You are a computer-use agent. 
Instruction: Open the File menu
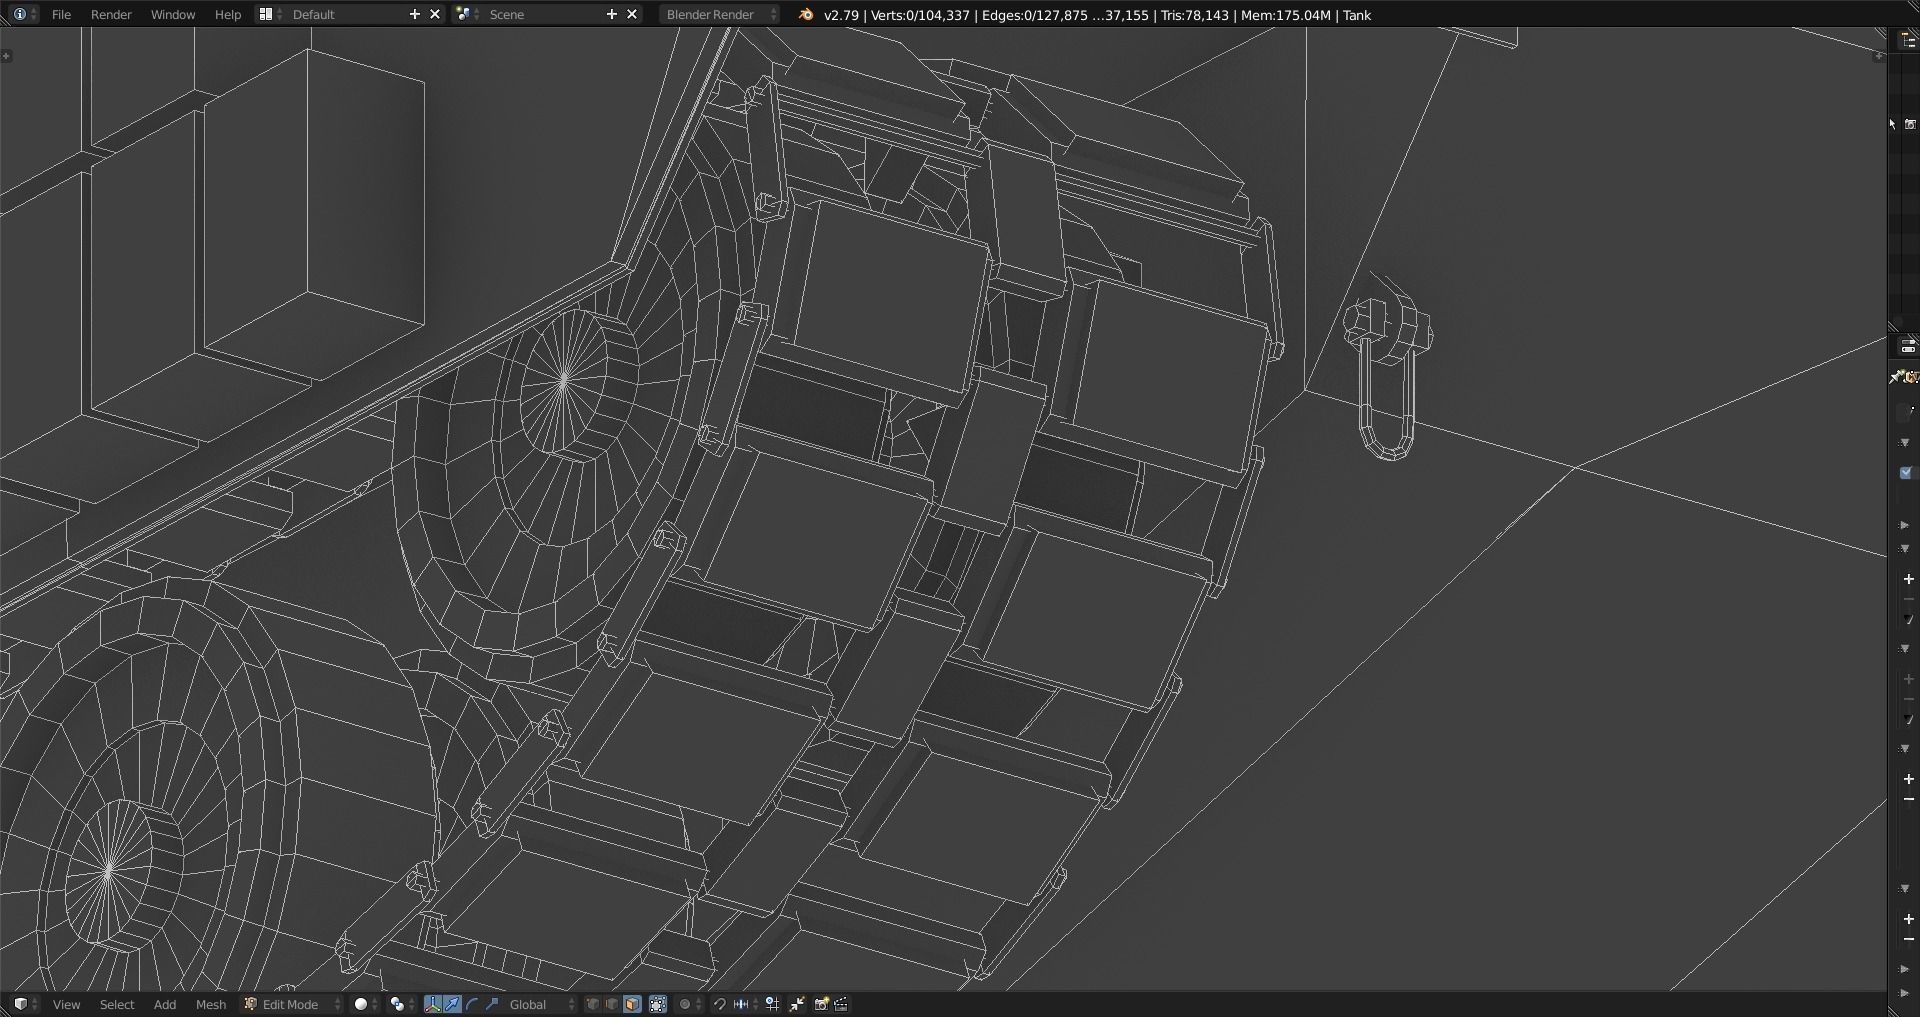(61, 14)
